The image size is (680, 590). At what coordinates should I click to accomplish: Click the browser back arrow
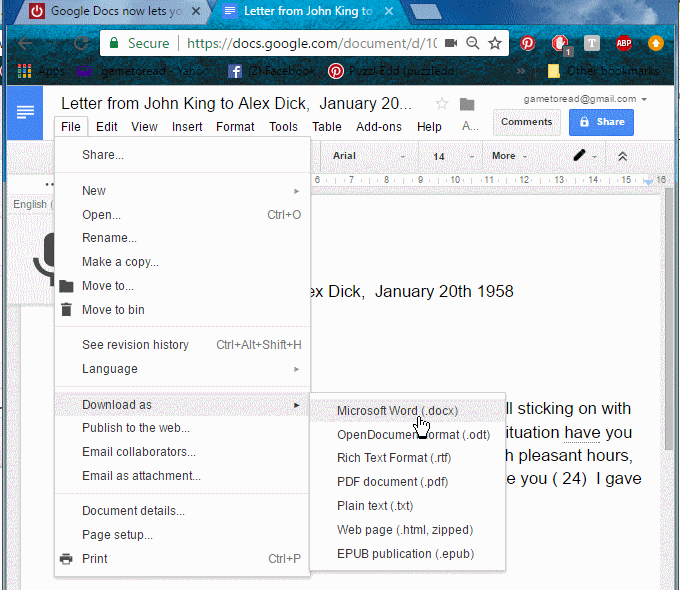(x=25, y=43)
